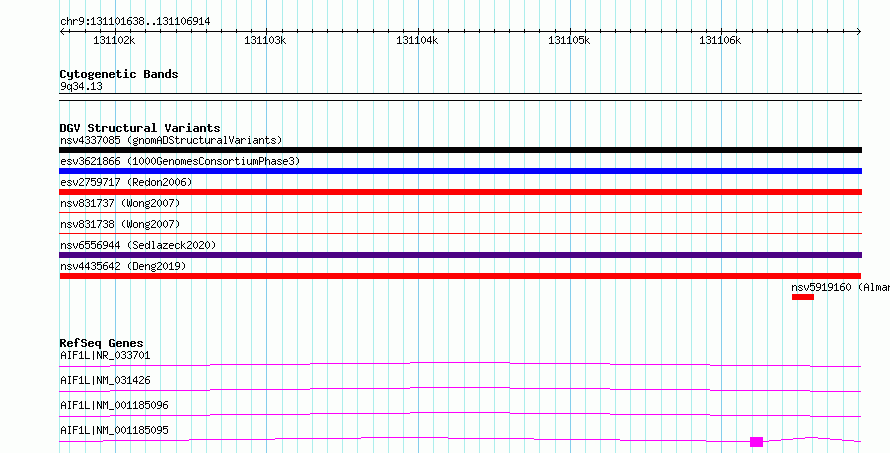The image size is (890, 453).
Task: Click the 131104k ruler label
Action: (417, 41)
